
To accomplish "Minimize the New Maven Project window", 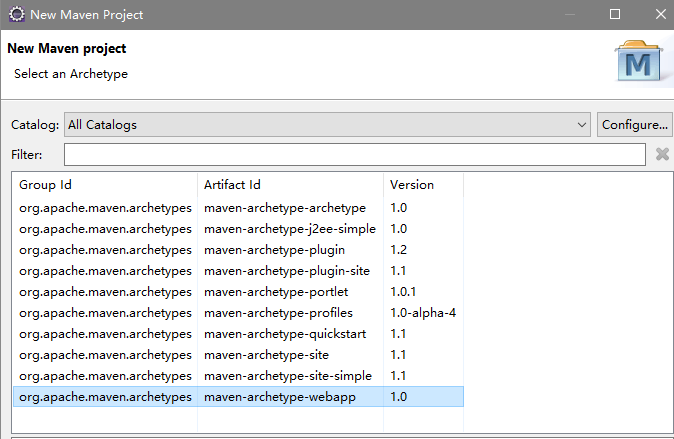I will point(570,14).
